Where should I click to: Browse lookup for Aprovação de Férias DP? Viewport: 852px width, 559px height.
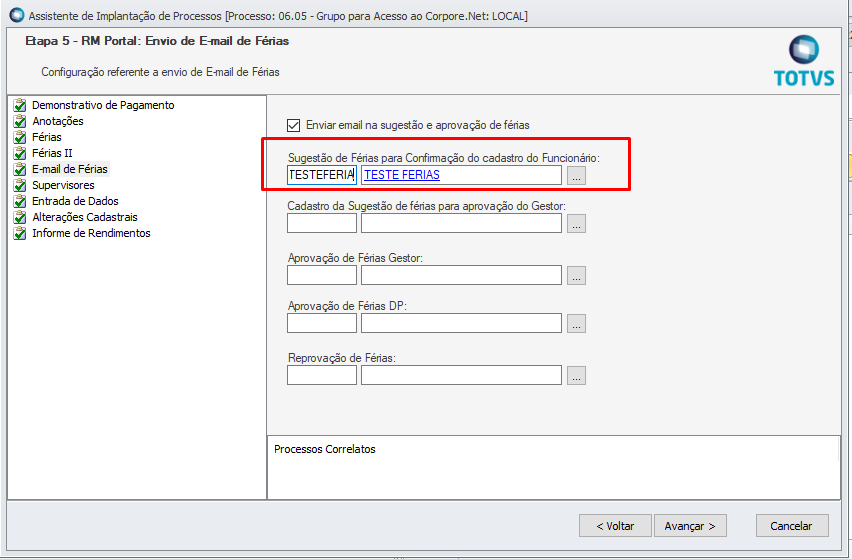pyautogui.click(x=577, y=323)
